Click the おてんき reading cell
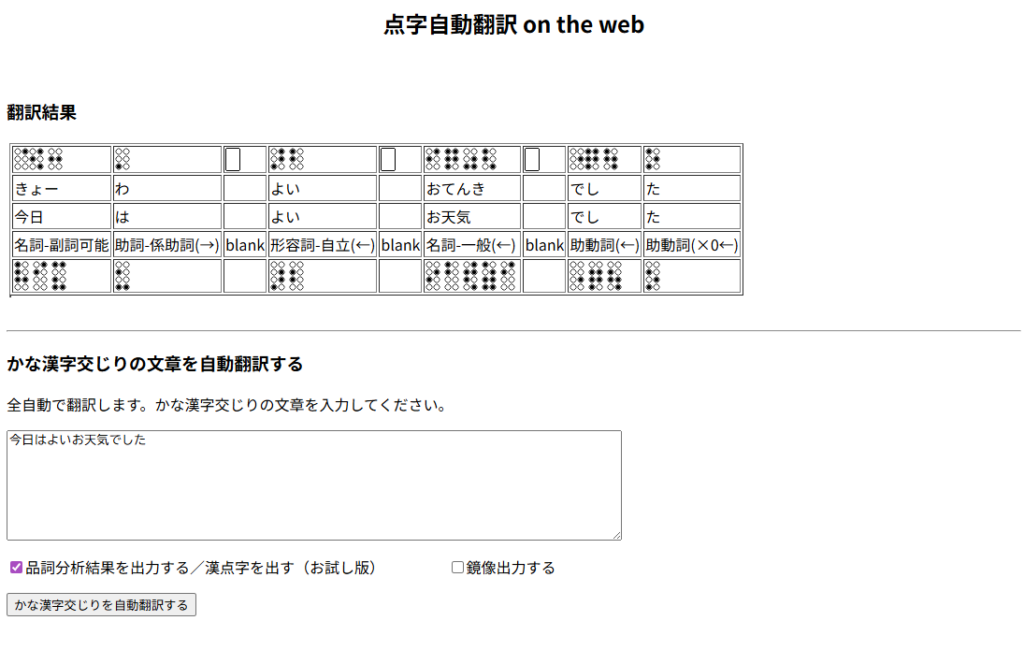The width and height of the screenshot is (1024, 664). (471, 188)
